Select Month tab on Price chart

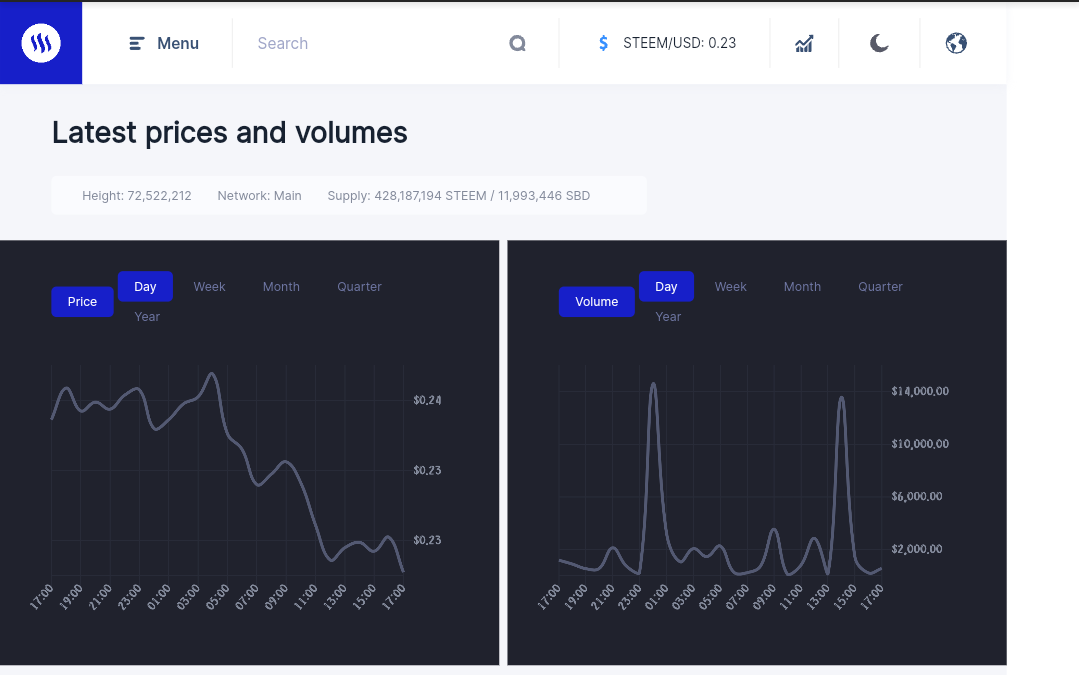(x=281, y=287)
